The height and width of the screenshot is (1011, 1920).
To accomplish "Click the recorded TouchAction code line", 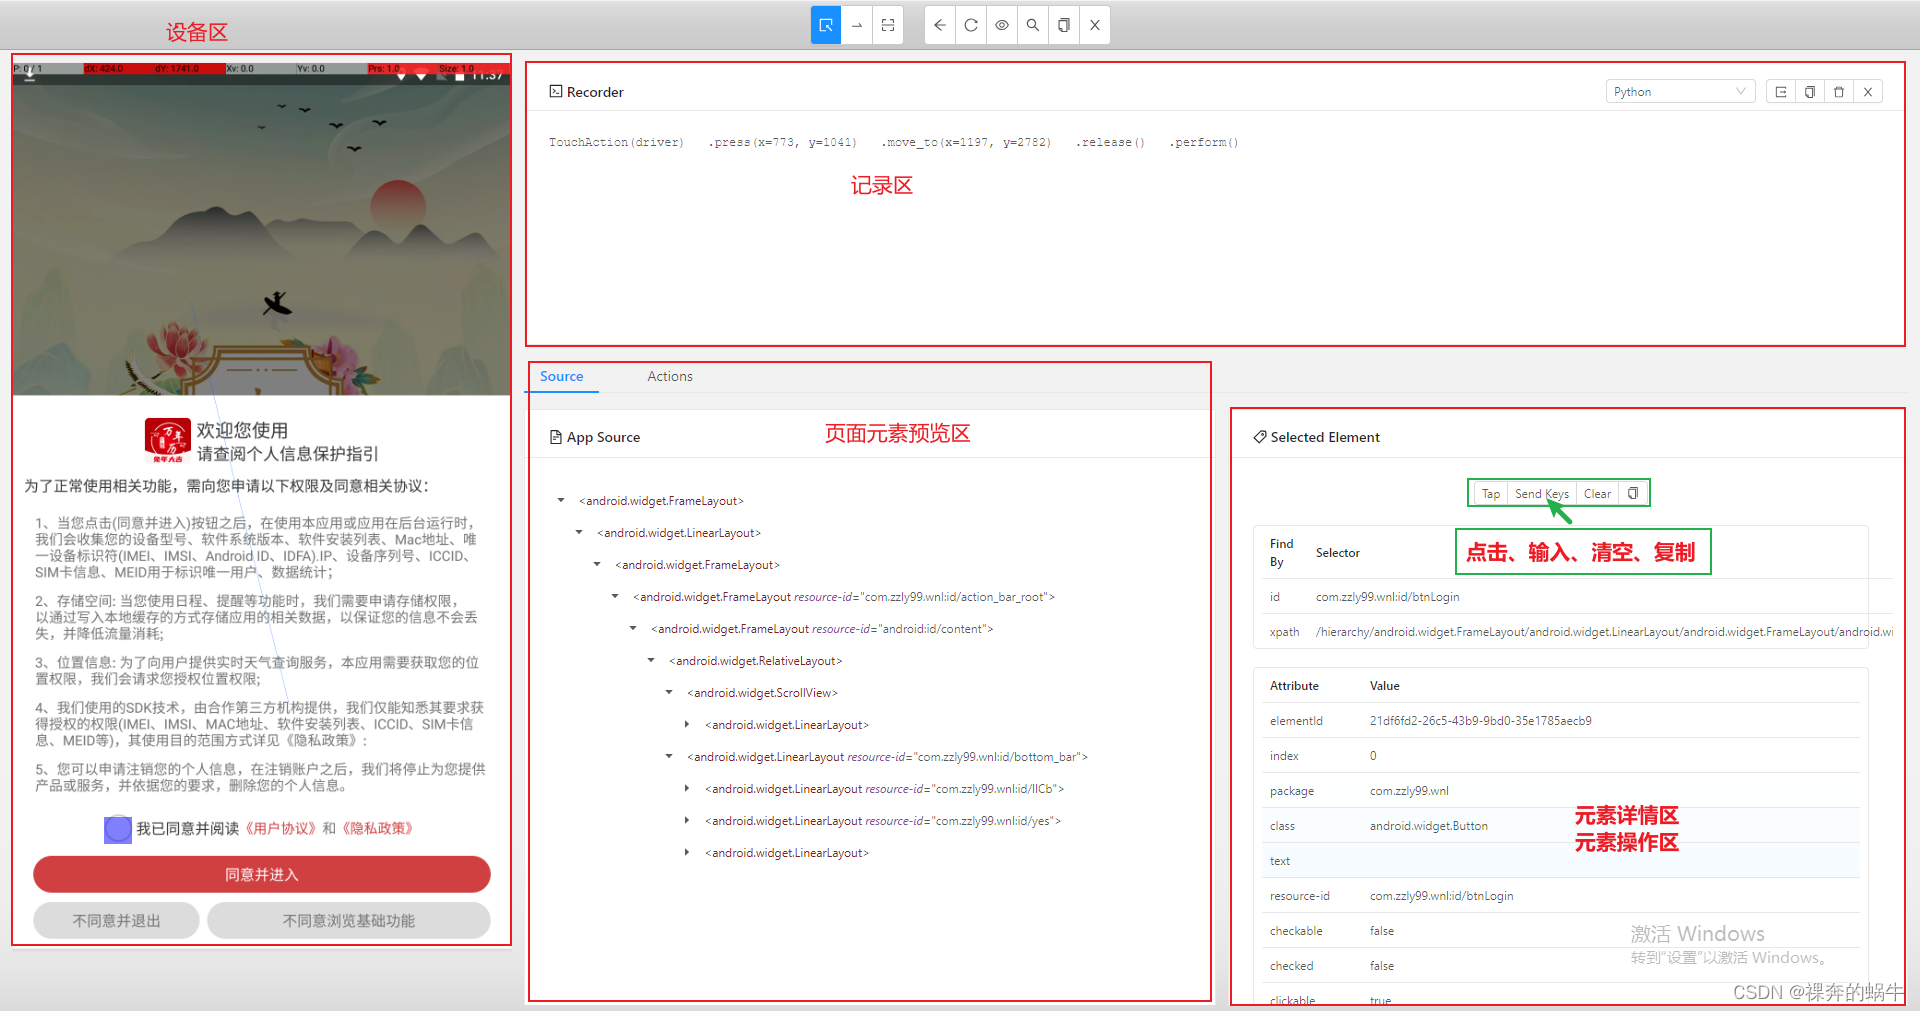I will pos(893,142).
